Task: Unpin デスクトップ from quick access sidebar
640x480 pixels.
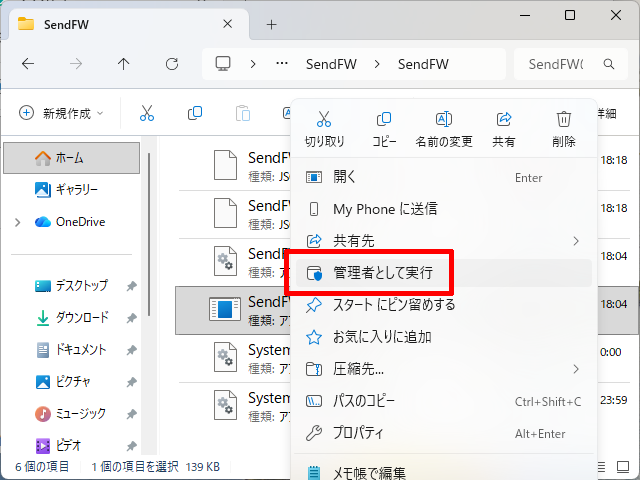Action: [x=132, y=286]
